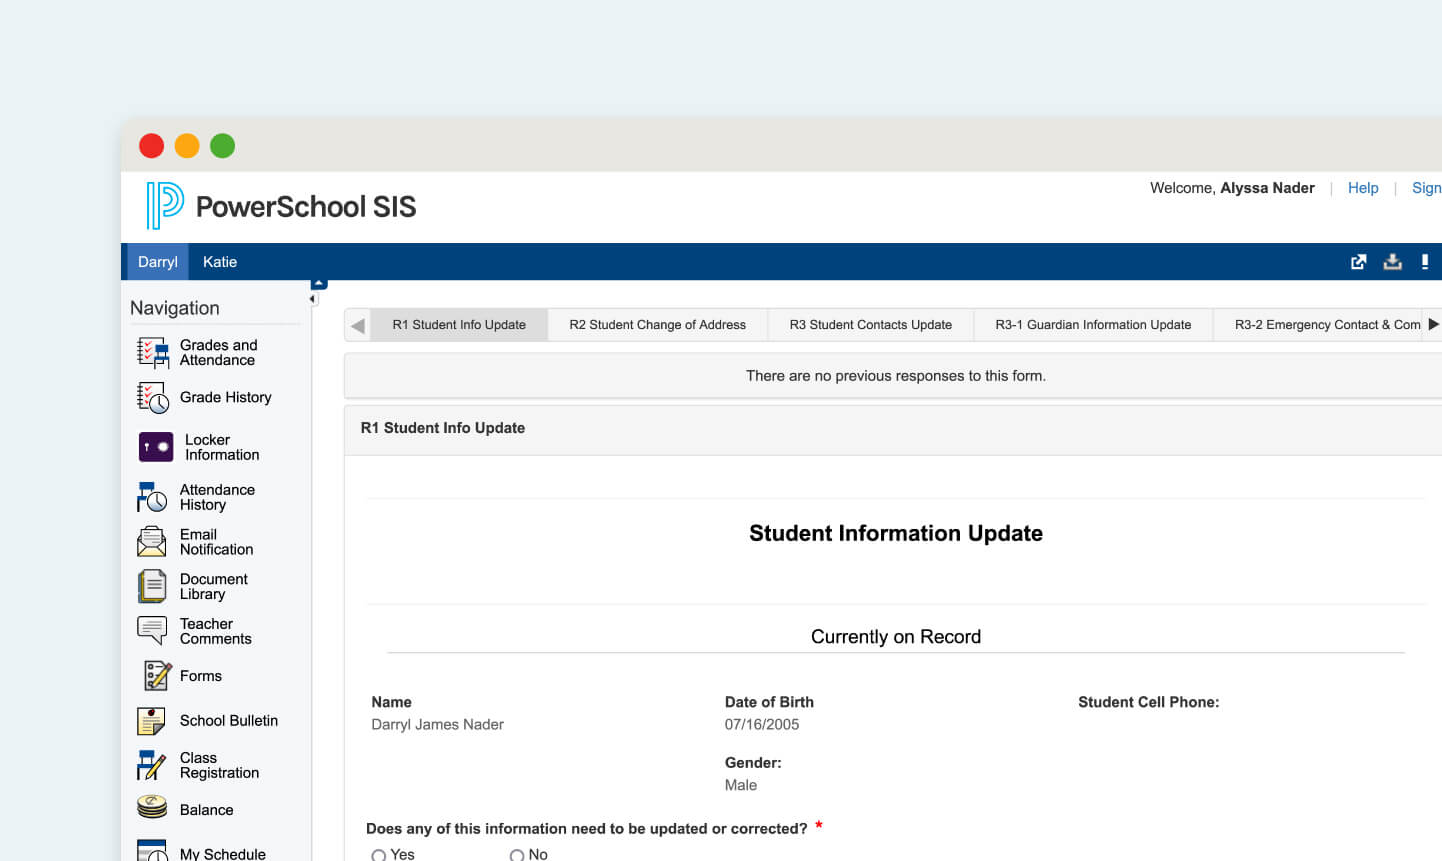Collapse the navigation sidebar arrow
The width and height of the screenshot is (1442, 861).
coord(313,299)
